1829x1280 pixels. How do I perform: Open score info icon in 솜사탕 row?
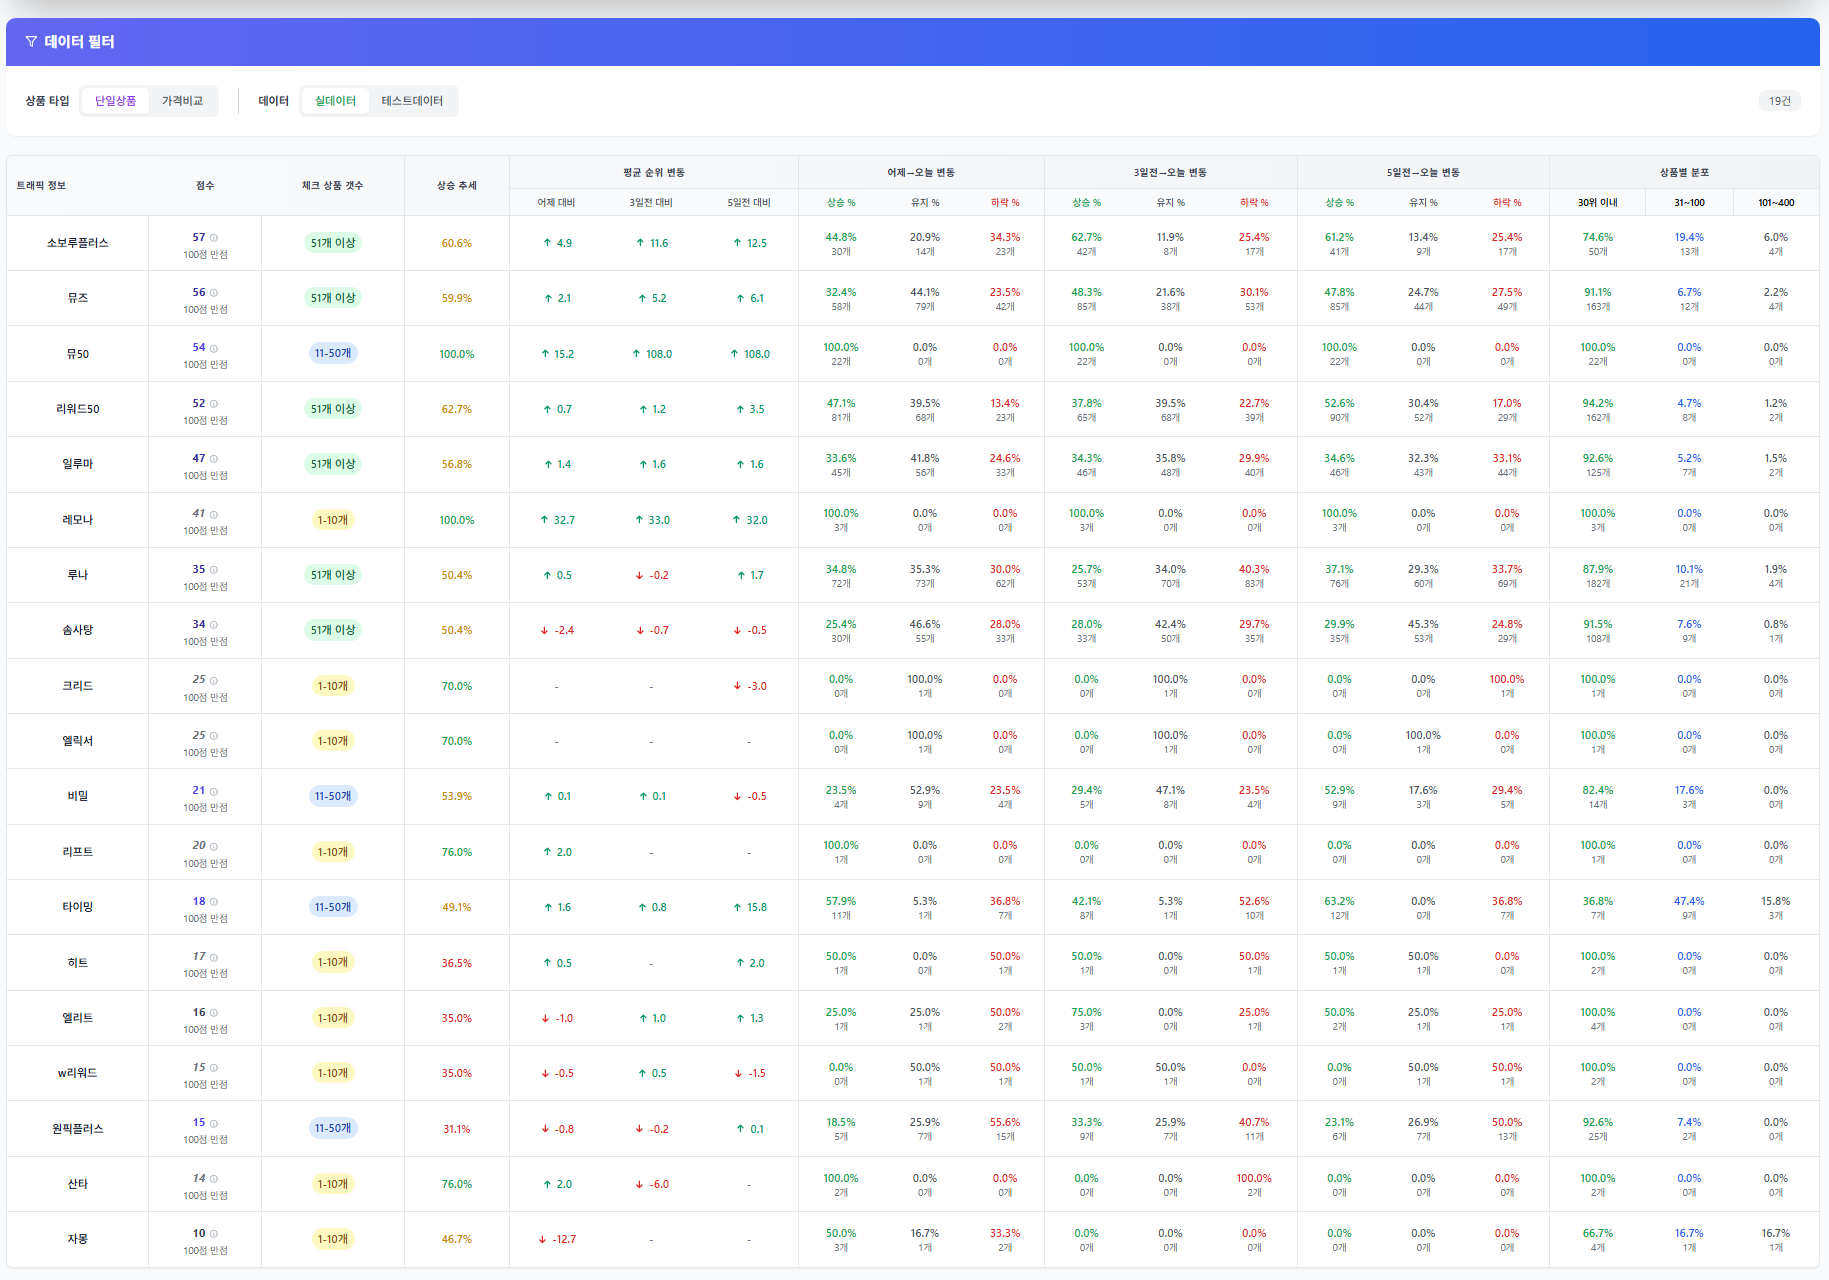(x=214, y=625)
